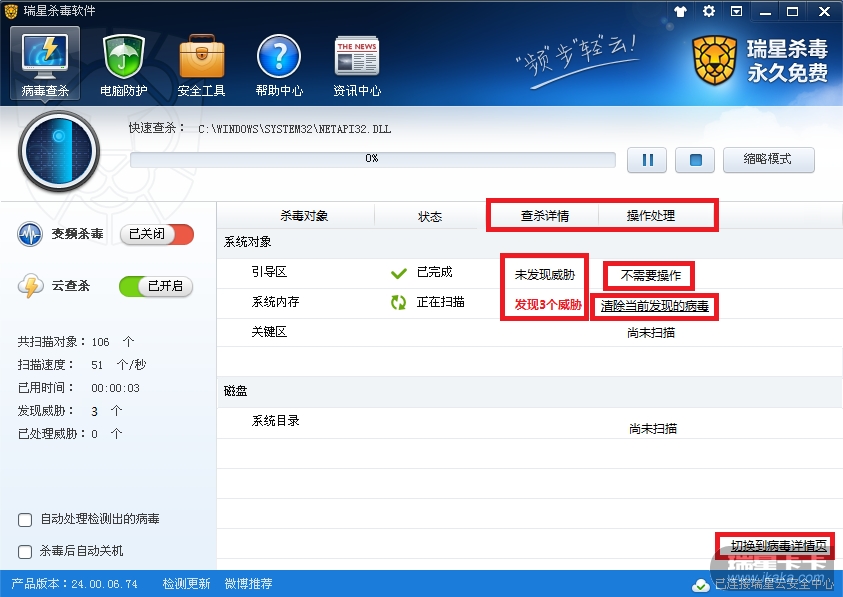Maximize the 瑞星杀毒软件 window
Screen dimensions: 843x597
pyautogui.click(x=792, y=11)
